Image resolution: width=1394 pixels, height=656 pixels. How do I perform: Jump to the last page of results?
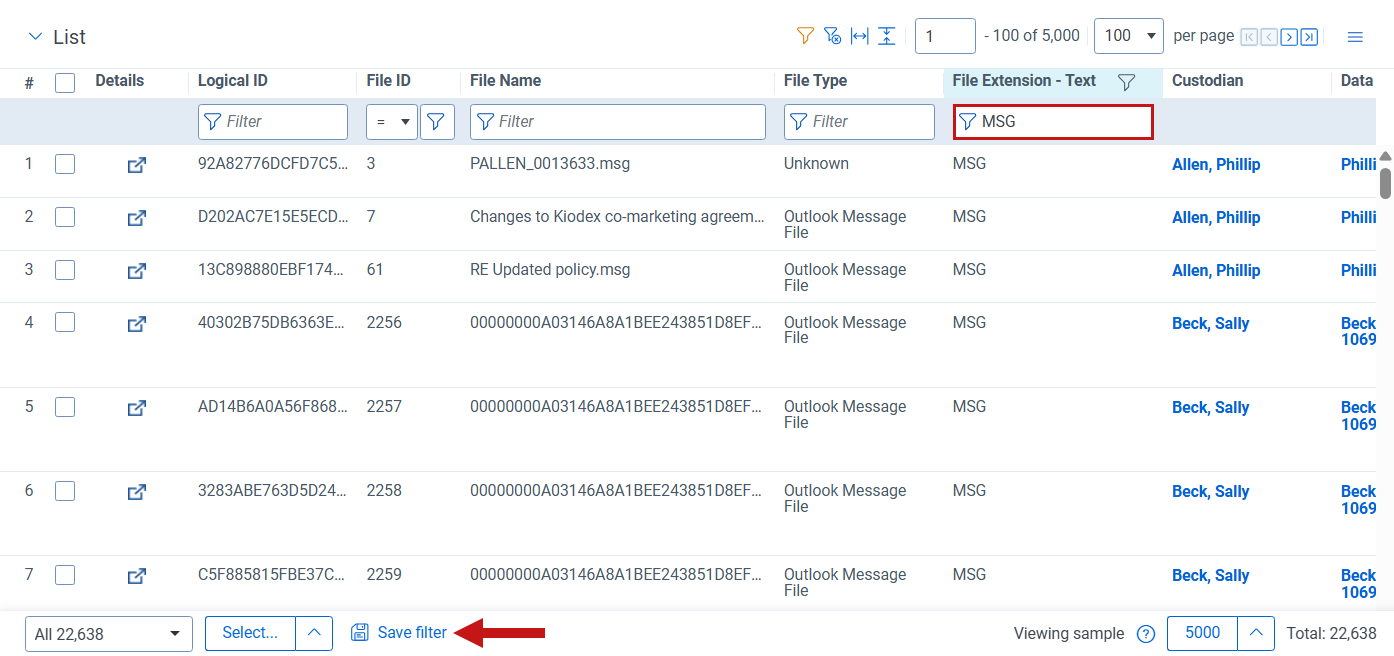[1309, 37]
